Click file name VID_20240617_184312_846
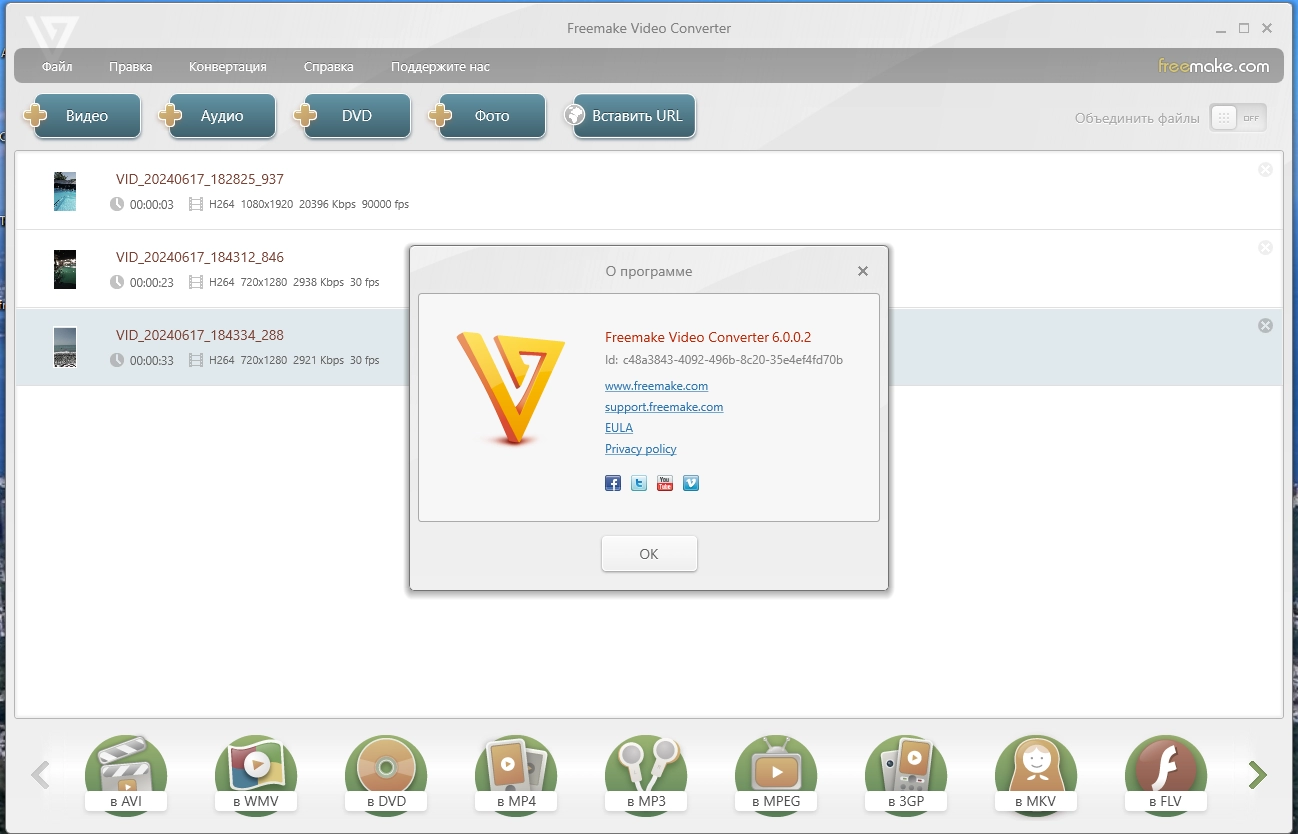 200,257
